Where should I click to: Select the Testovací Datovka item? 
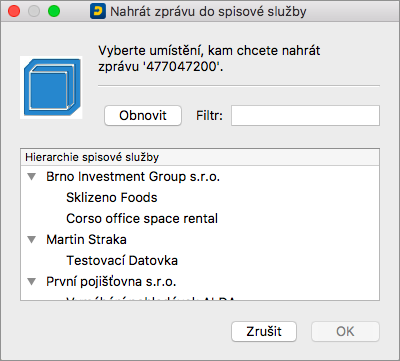coord(122,260)
